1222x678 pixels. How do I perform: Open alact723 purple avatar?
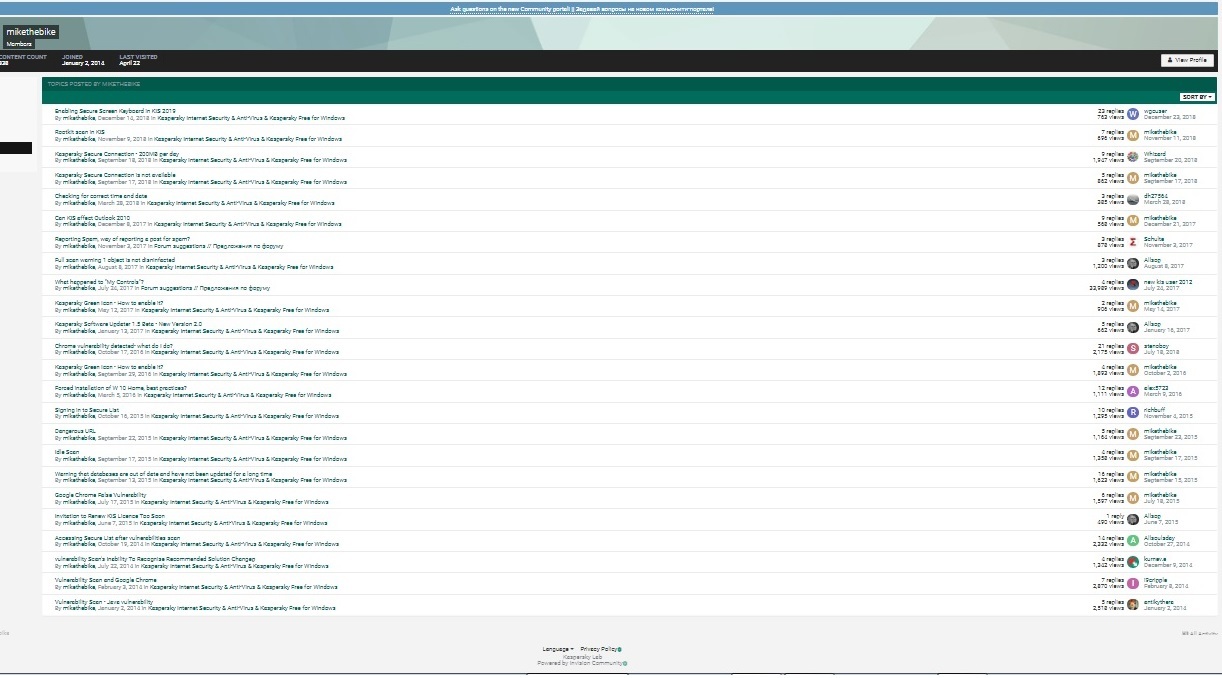pyautogui.click(x=1133, y=391)
